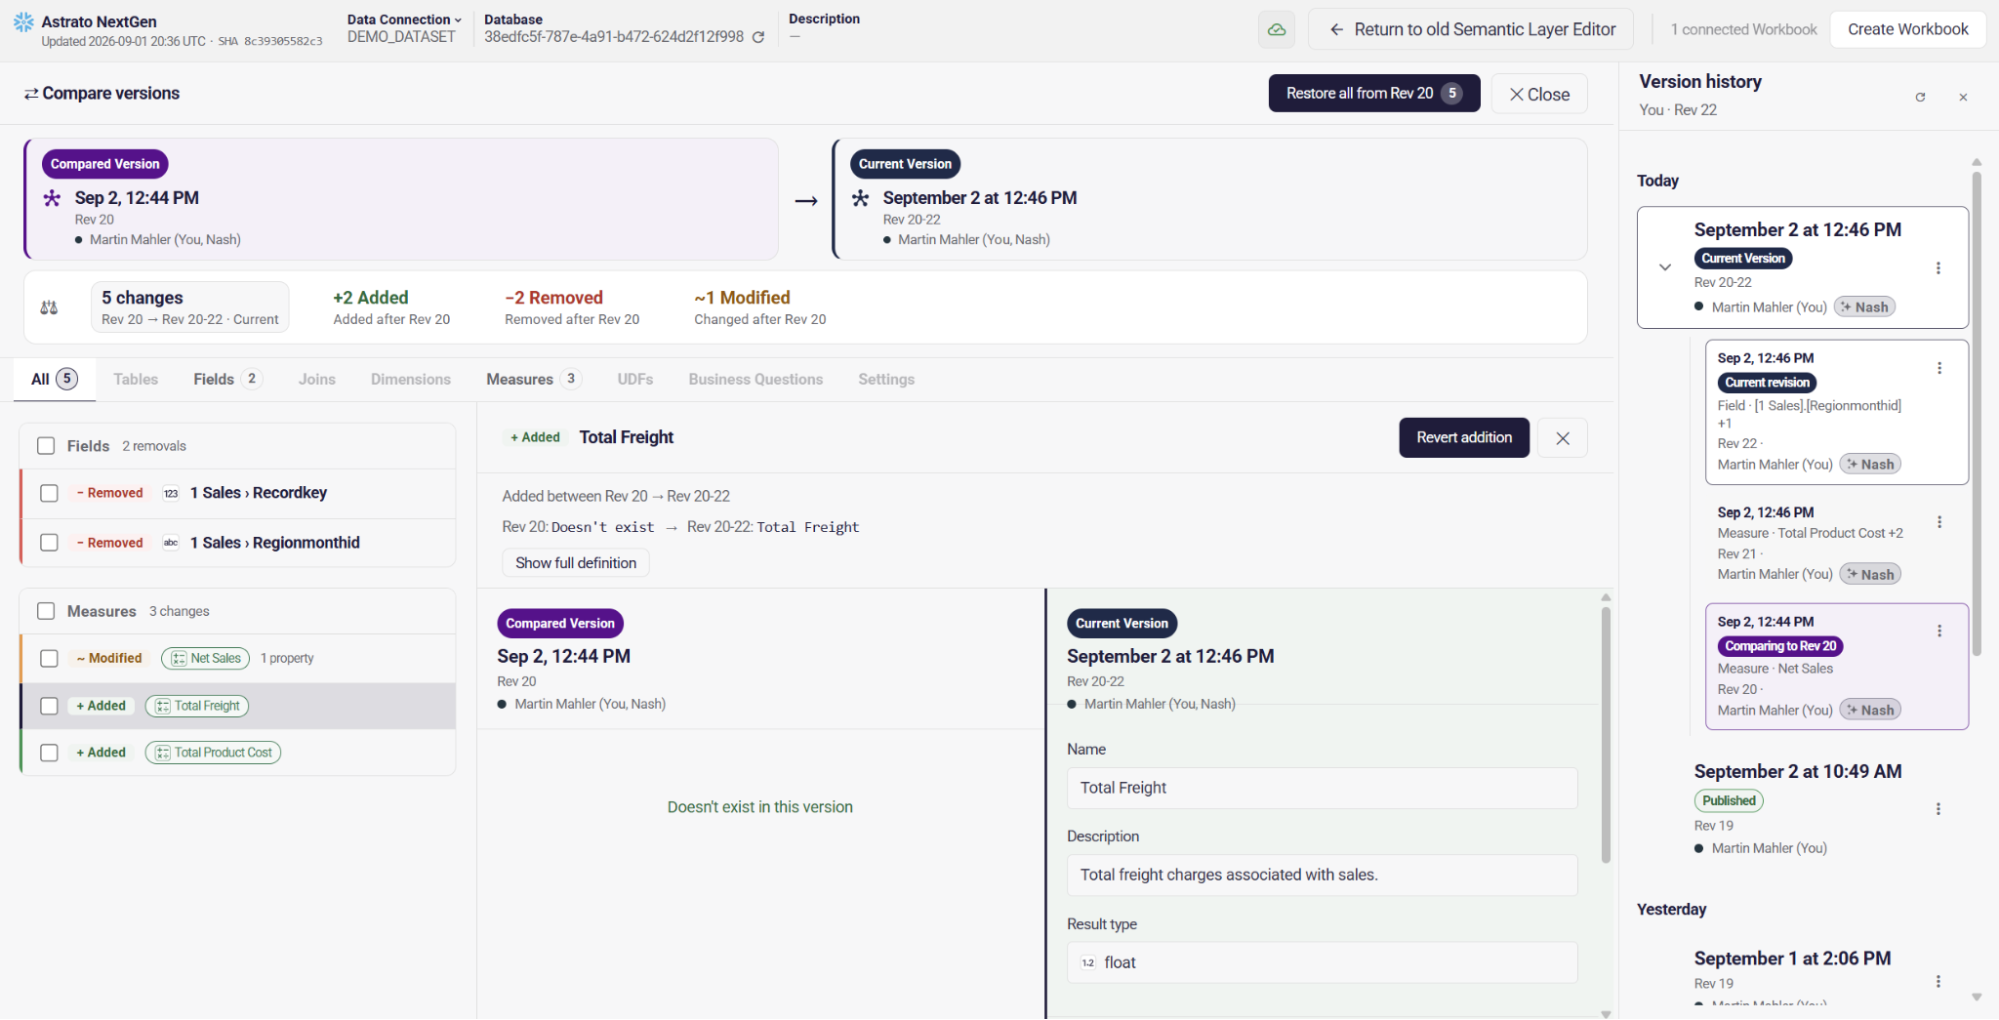Expand Show full definition

[576, 563]
